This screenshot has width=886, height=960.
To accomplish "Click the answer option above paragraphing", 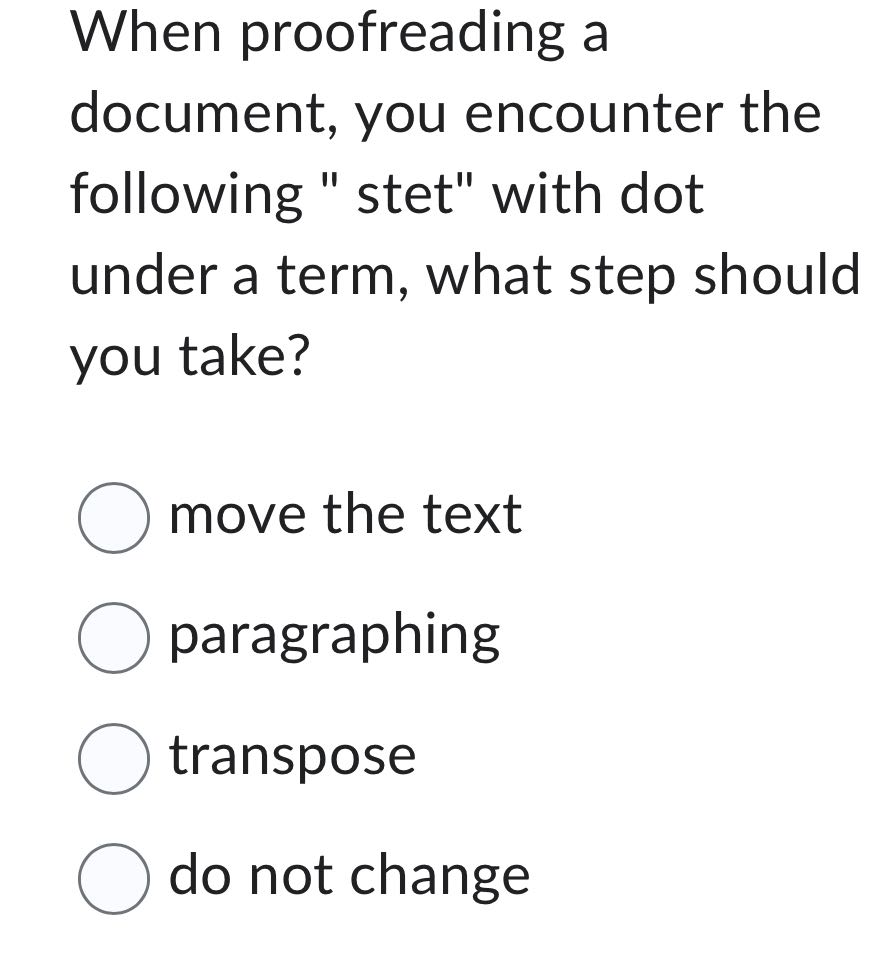I will coord(345,516).
